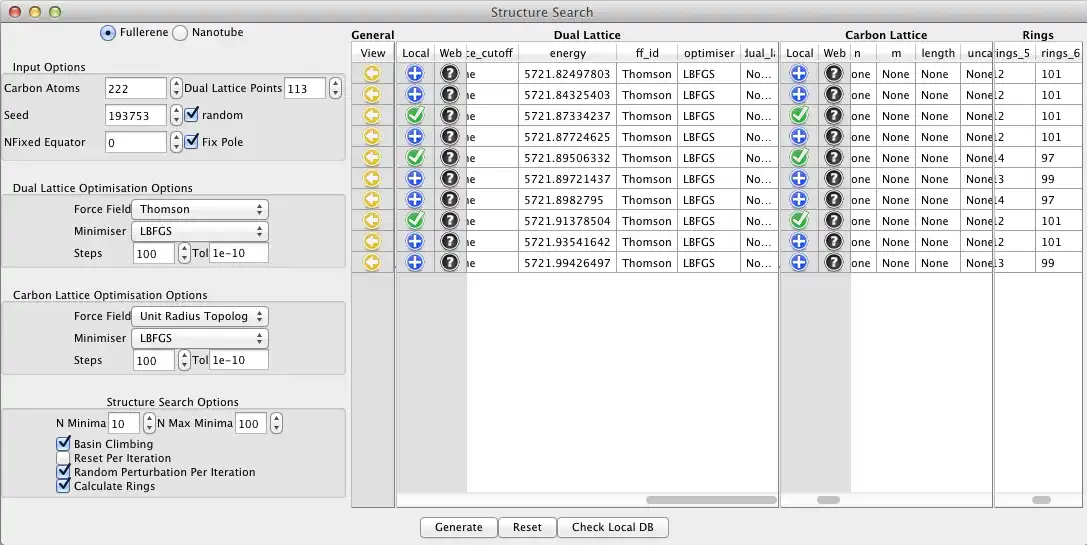Click the optimiser column header
This screenshot has height=545, width=1087.
[x=708, y=53]
